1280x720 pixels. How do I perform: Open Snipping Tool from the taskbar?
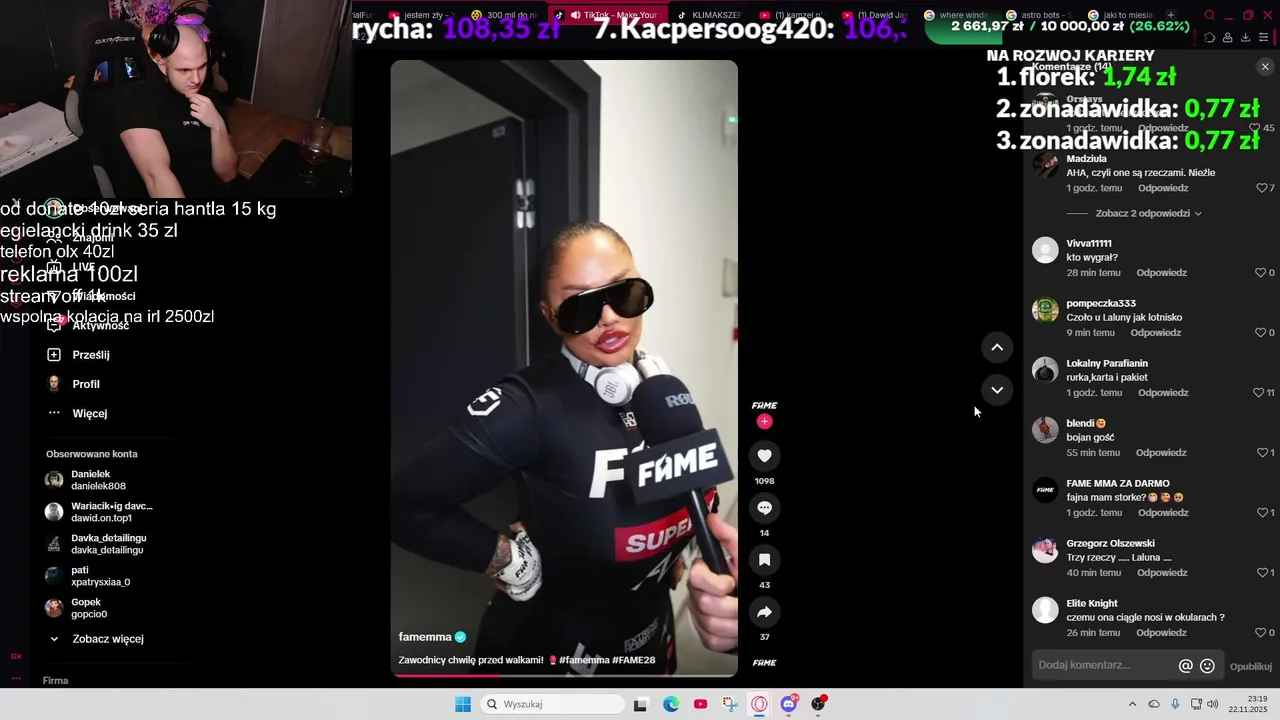click(x=730, y=704)
